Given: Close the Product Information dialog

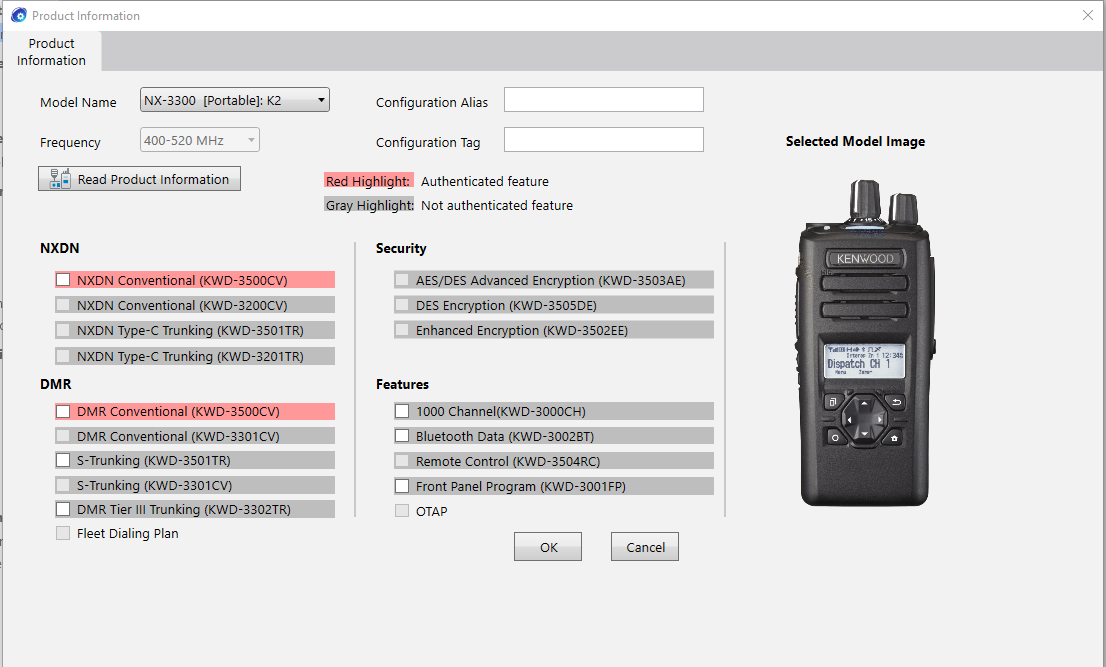Looking at the screenshot, I should tap(1088, 15).
